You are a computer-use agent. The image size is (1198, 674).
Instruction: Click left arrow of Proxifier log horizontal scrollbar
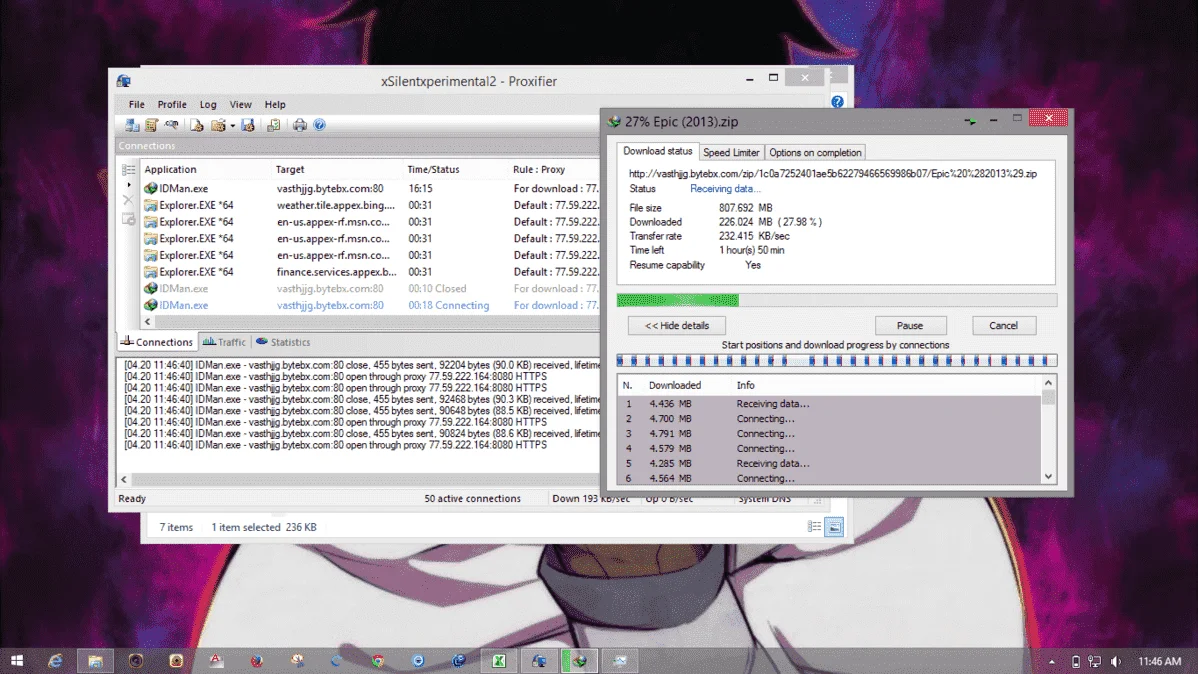tap(124, 479)
